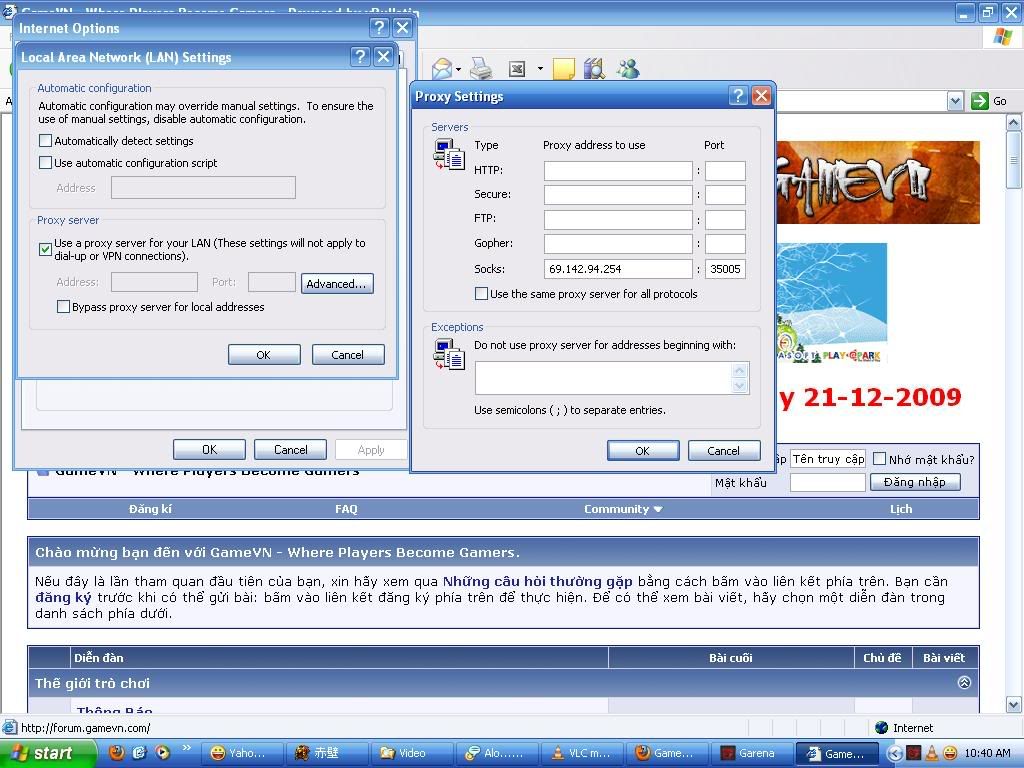The height and width of the screenshot is (768, 1024).
Task: Click Cancel in Proxy Settings
Action: (x=724, y=451)
